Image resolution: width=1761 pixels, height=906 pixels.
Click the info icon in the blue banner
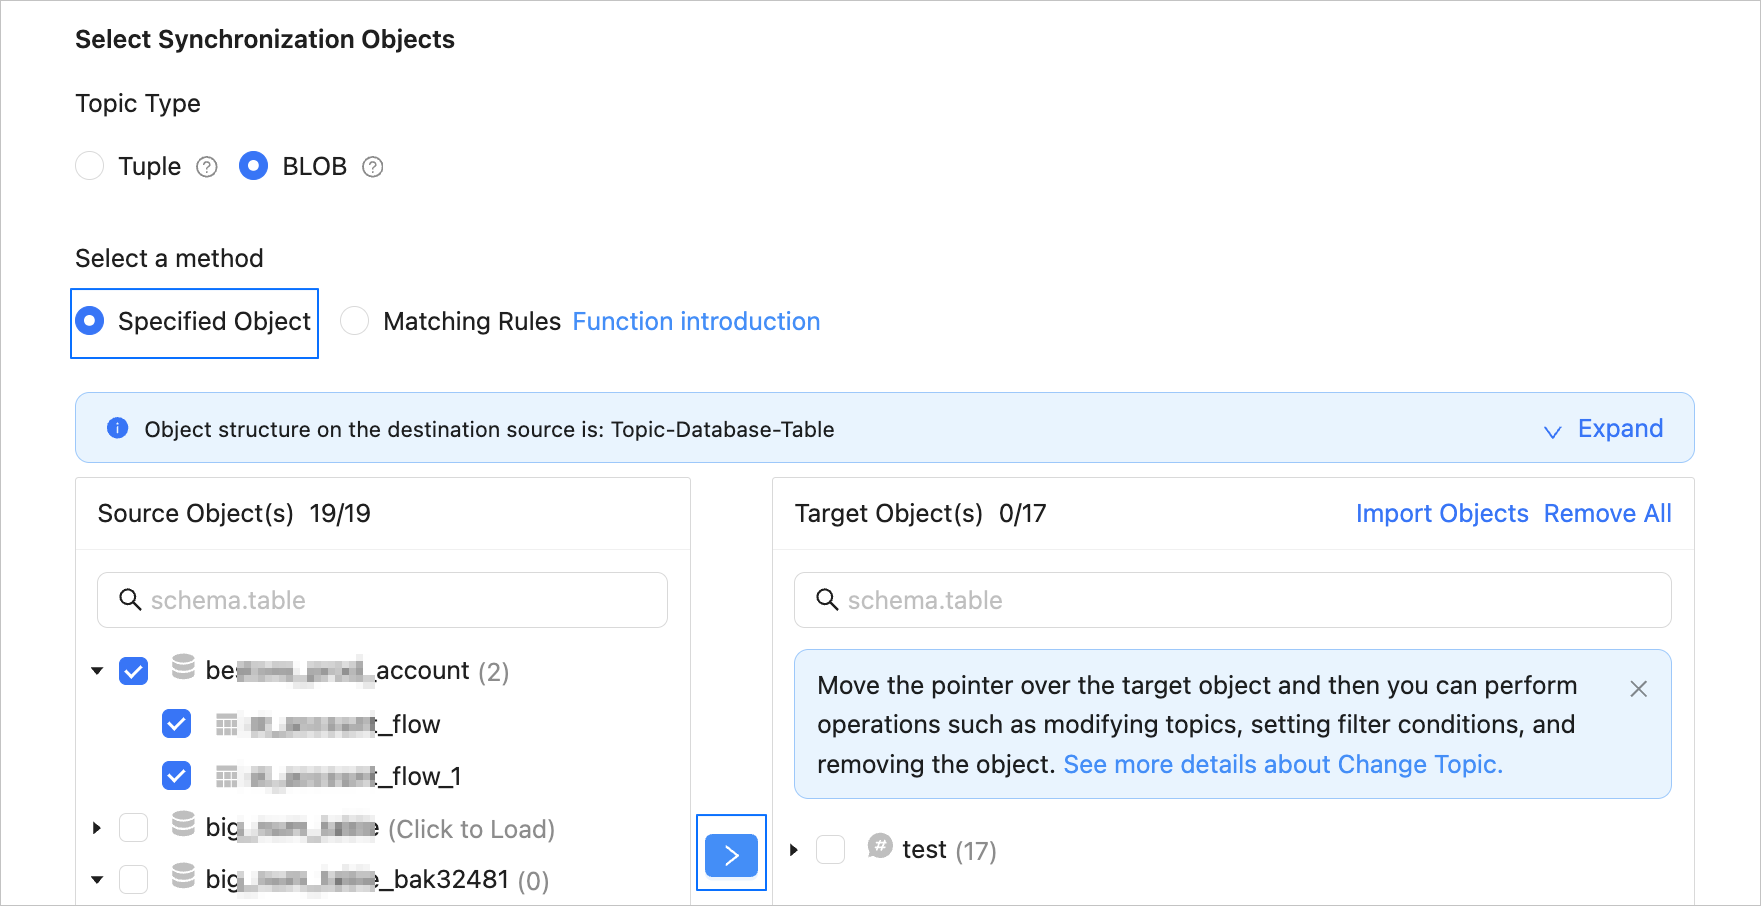(x=118, y=429)
